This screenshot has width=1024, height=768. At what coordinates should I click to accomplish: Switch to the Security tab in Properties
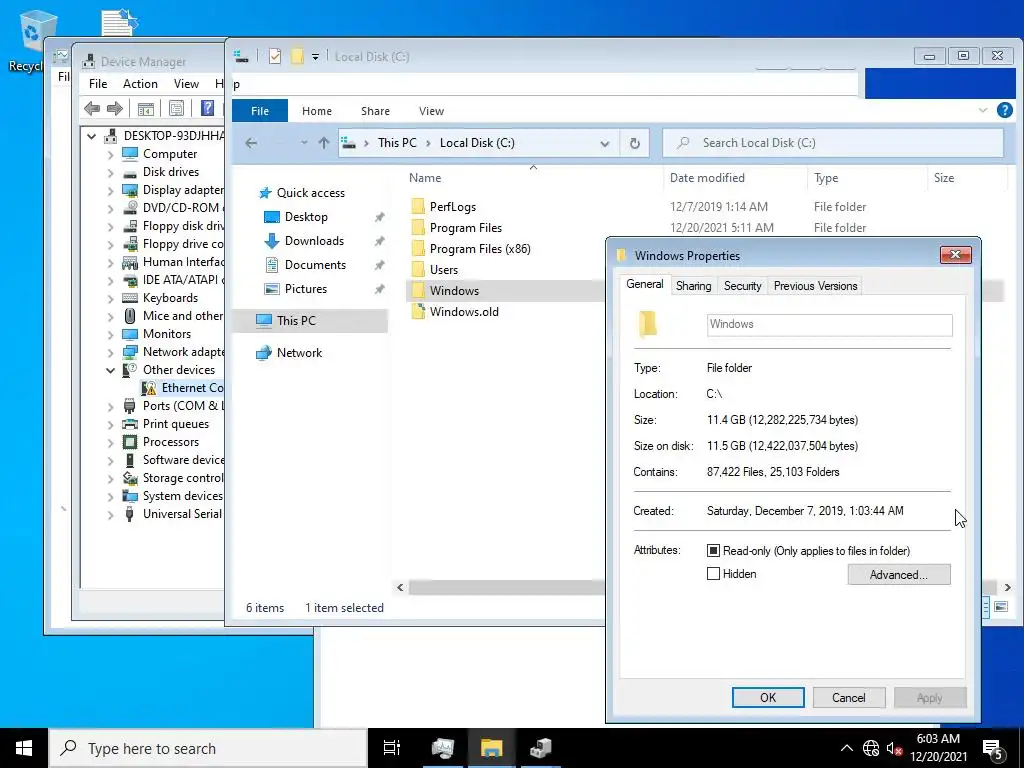[x=743, y=286]
